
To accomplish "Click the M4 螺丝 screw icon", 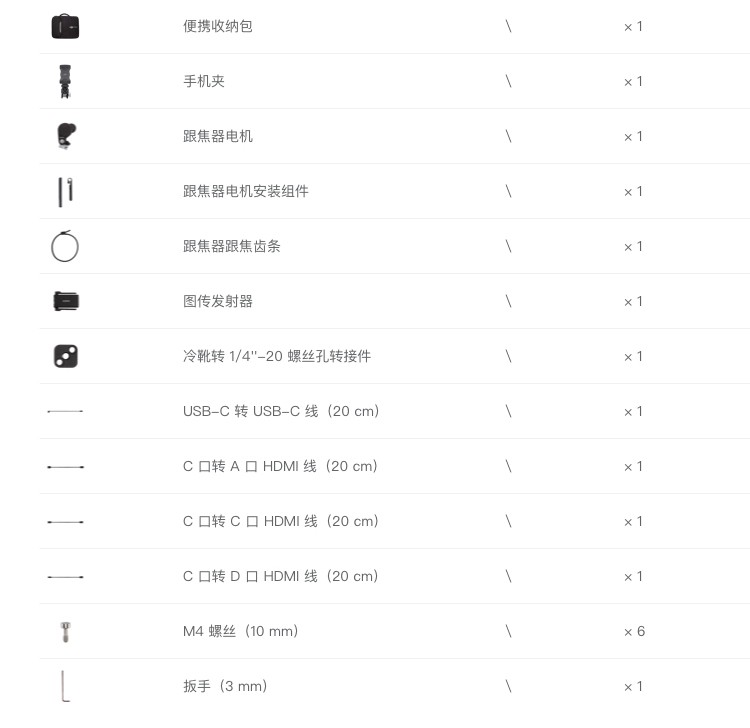I will (x=66, y=631).
